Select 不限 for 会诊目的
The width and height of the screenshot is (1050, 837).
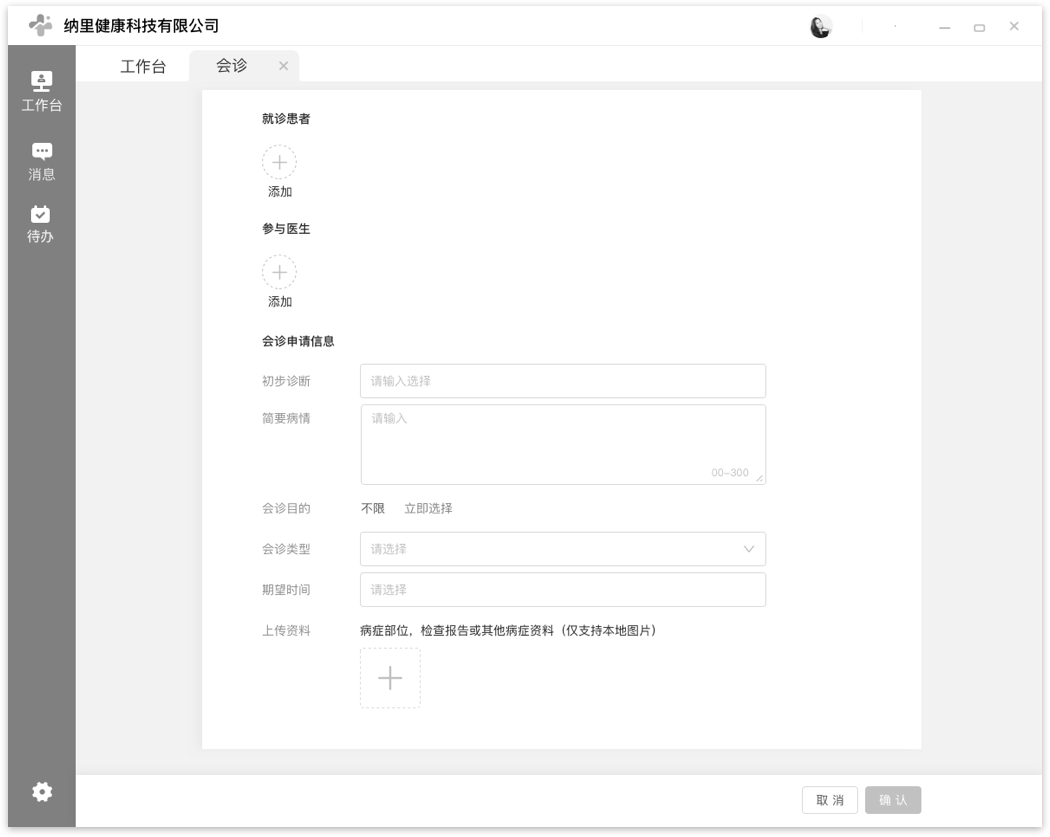(x=371, y=508)
